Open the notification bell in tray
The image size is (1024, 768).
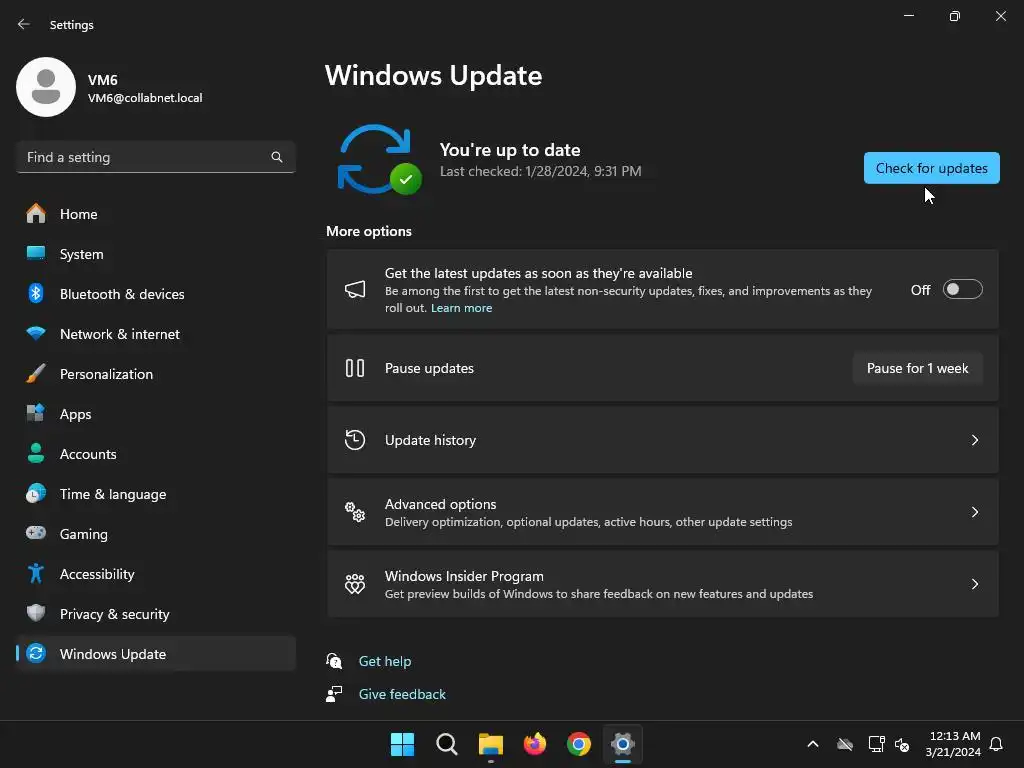pos(997,744)
